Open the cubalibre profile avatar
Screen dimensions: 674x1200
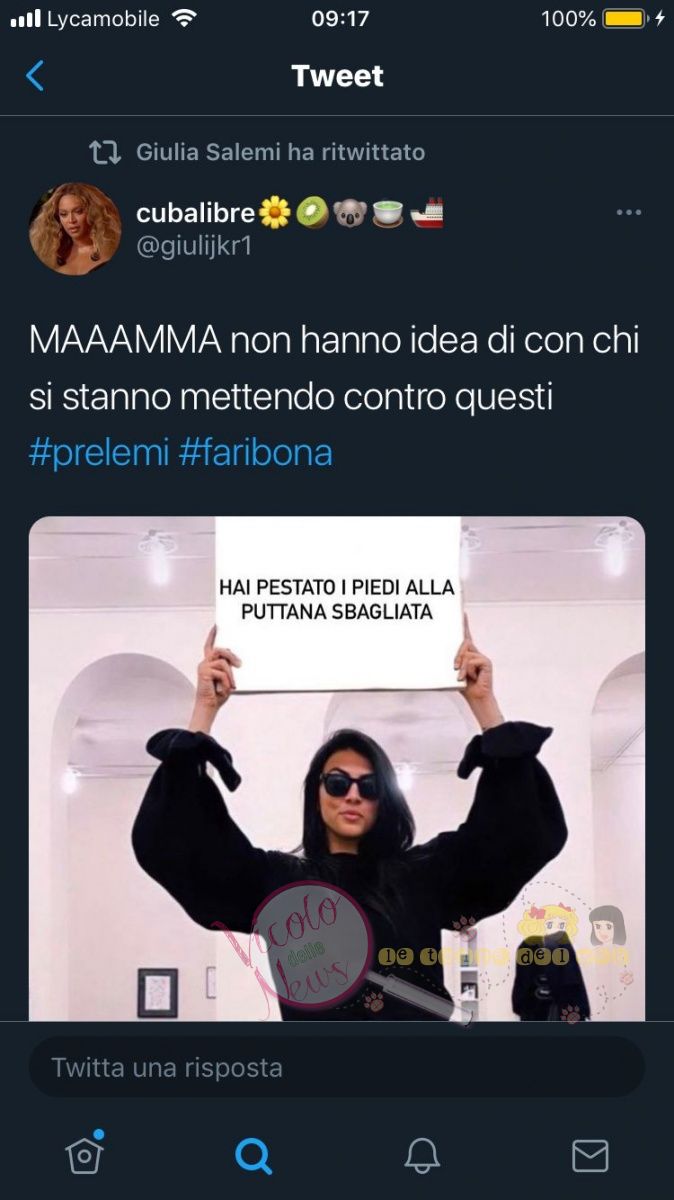[75, 228]
